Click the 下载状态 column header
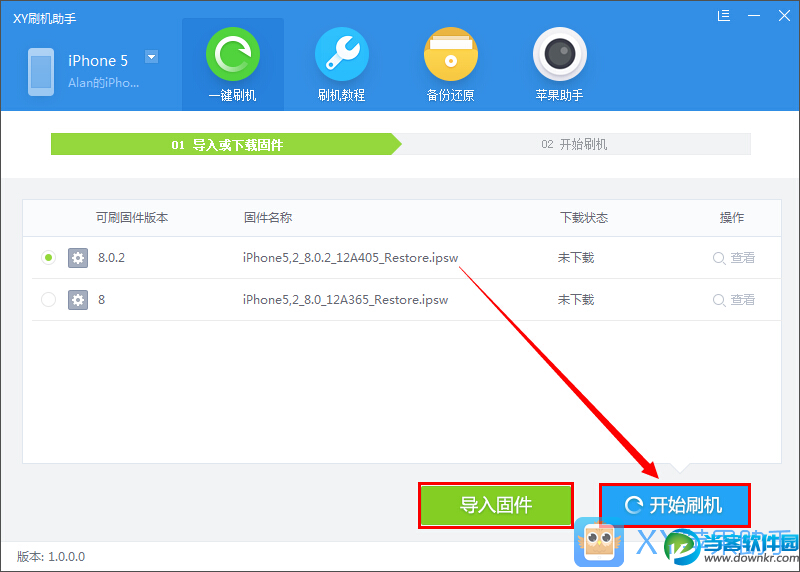 (584, 218)
